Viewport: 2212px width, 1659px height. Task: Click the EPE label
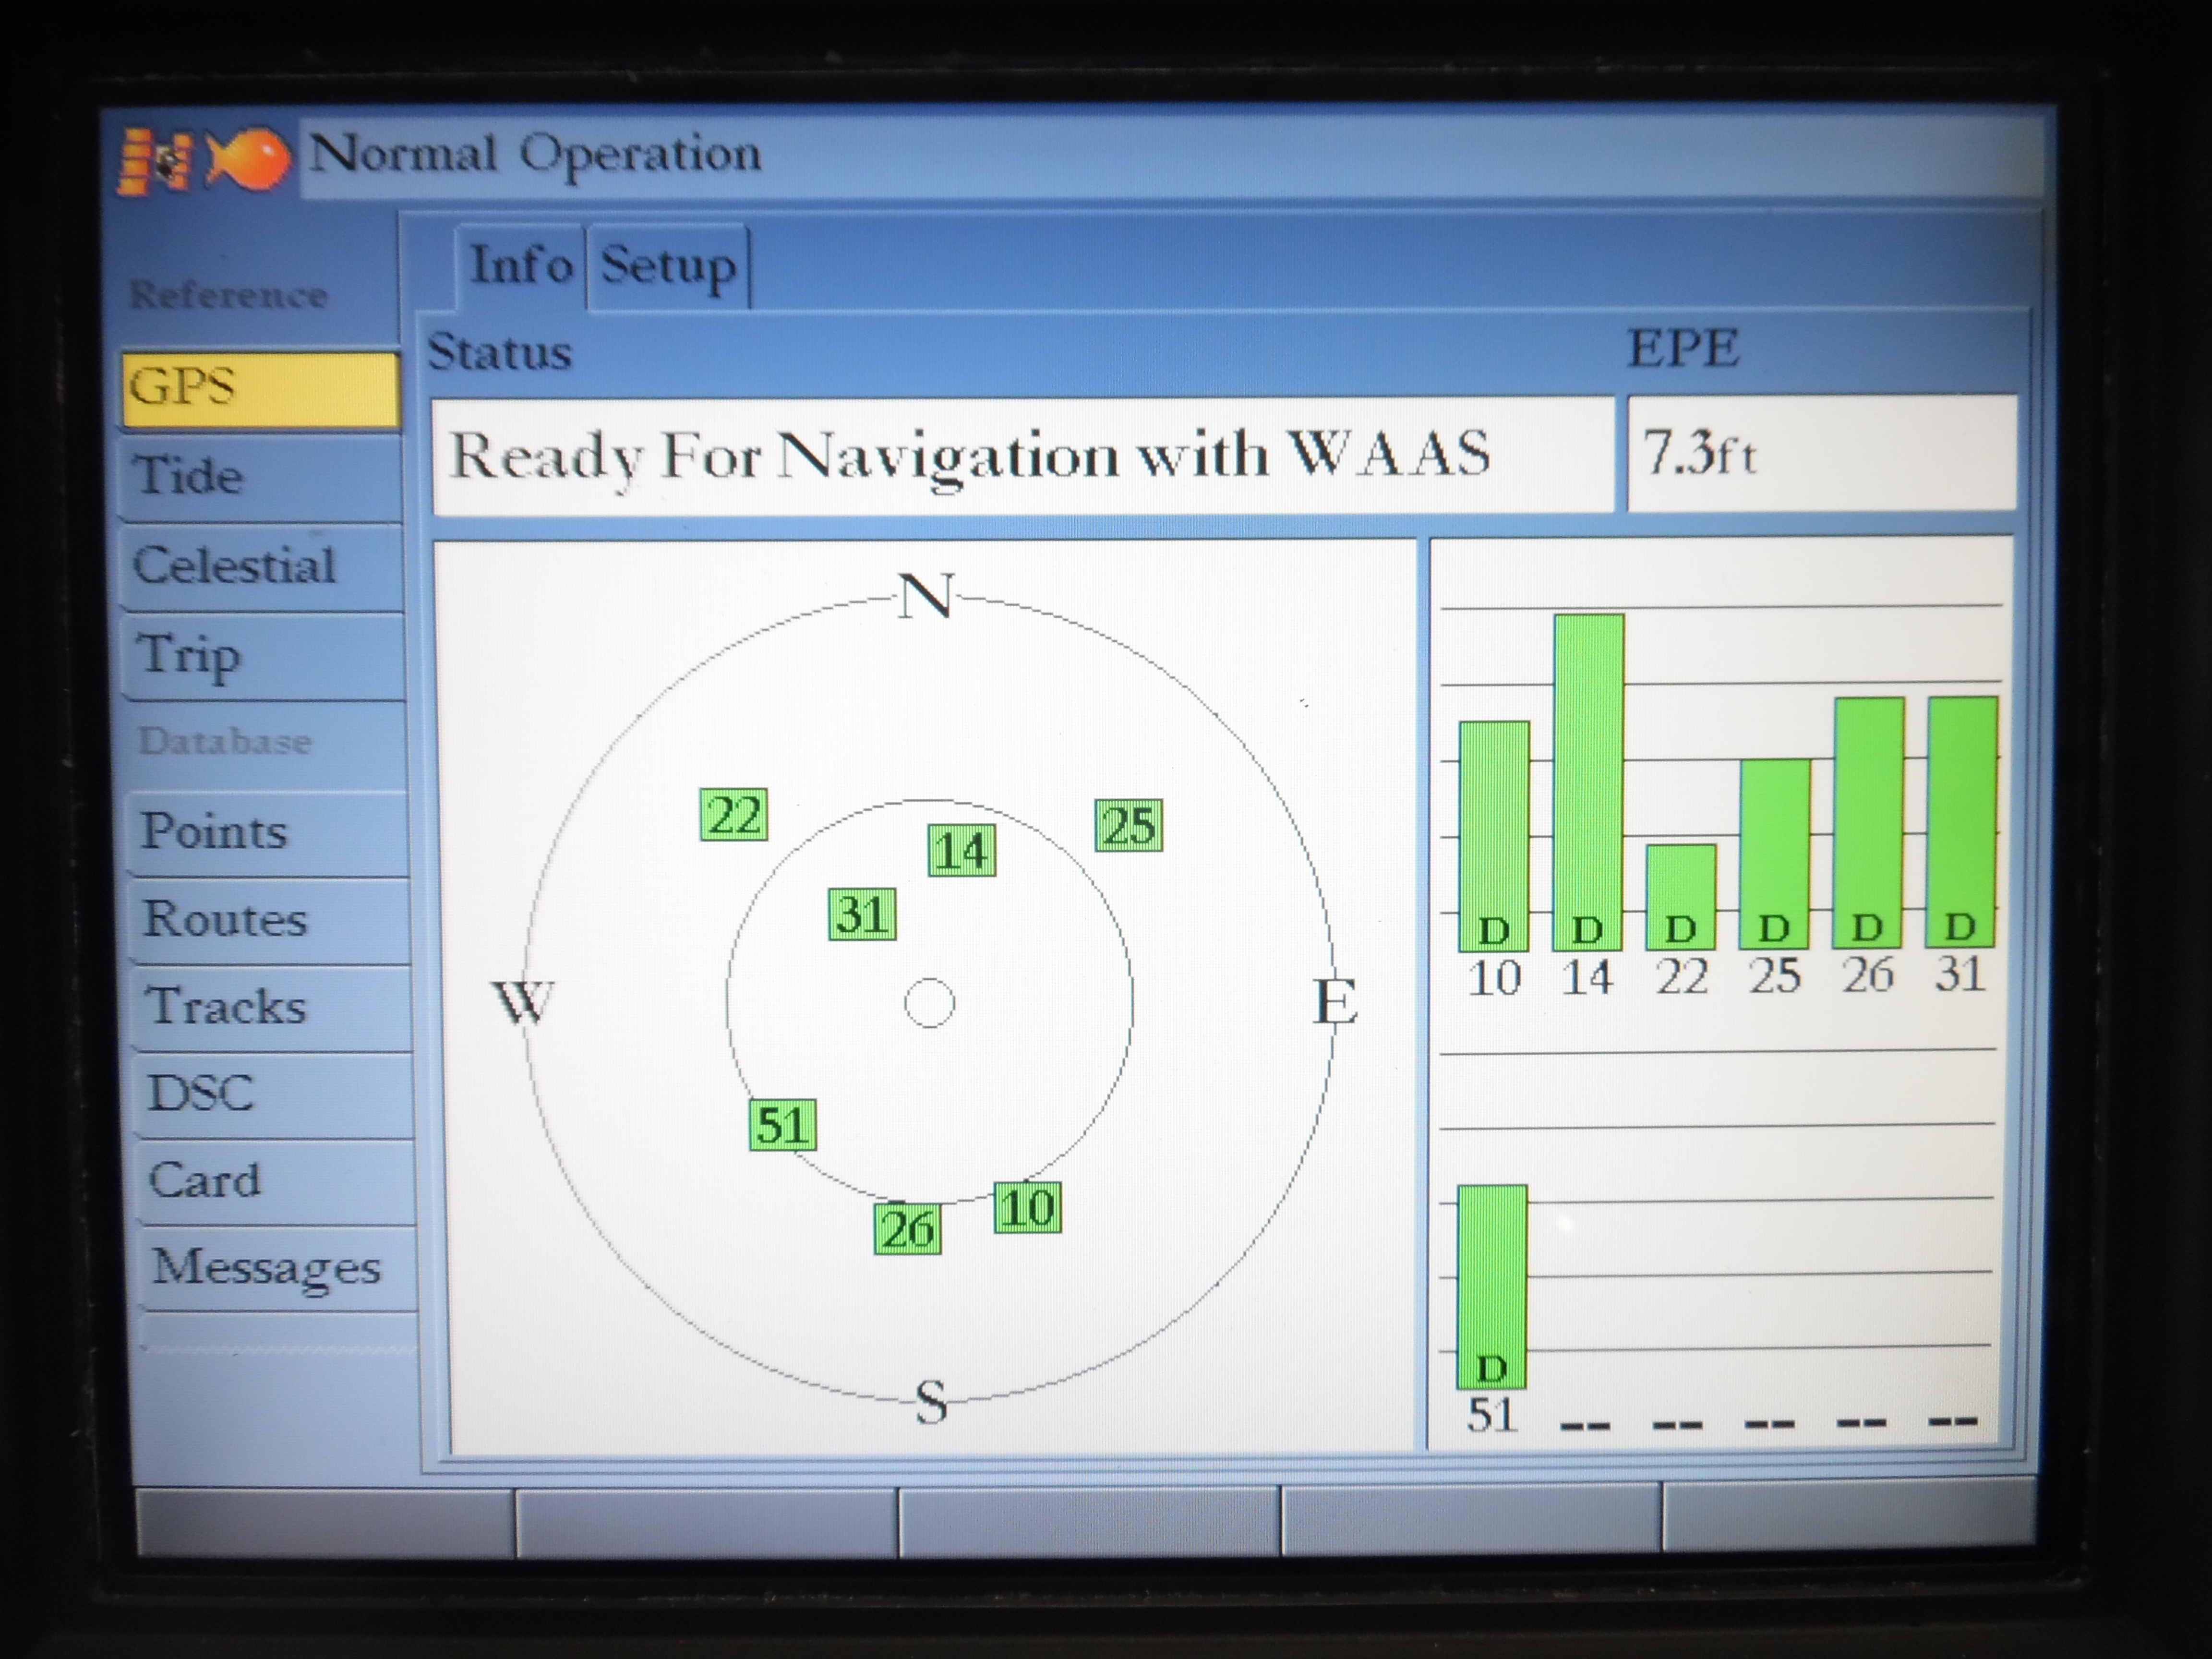coord(1684,349)
